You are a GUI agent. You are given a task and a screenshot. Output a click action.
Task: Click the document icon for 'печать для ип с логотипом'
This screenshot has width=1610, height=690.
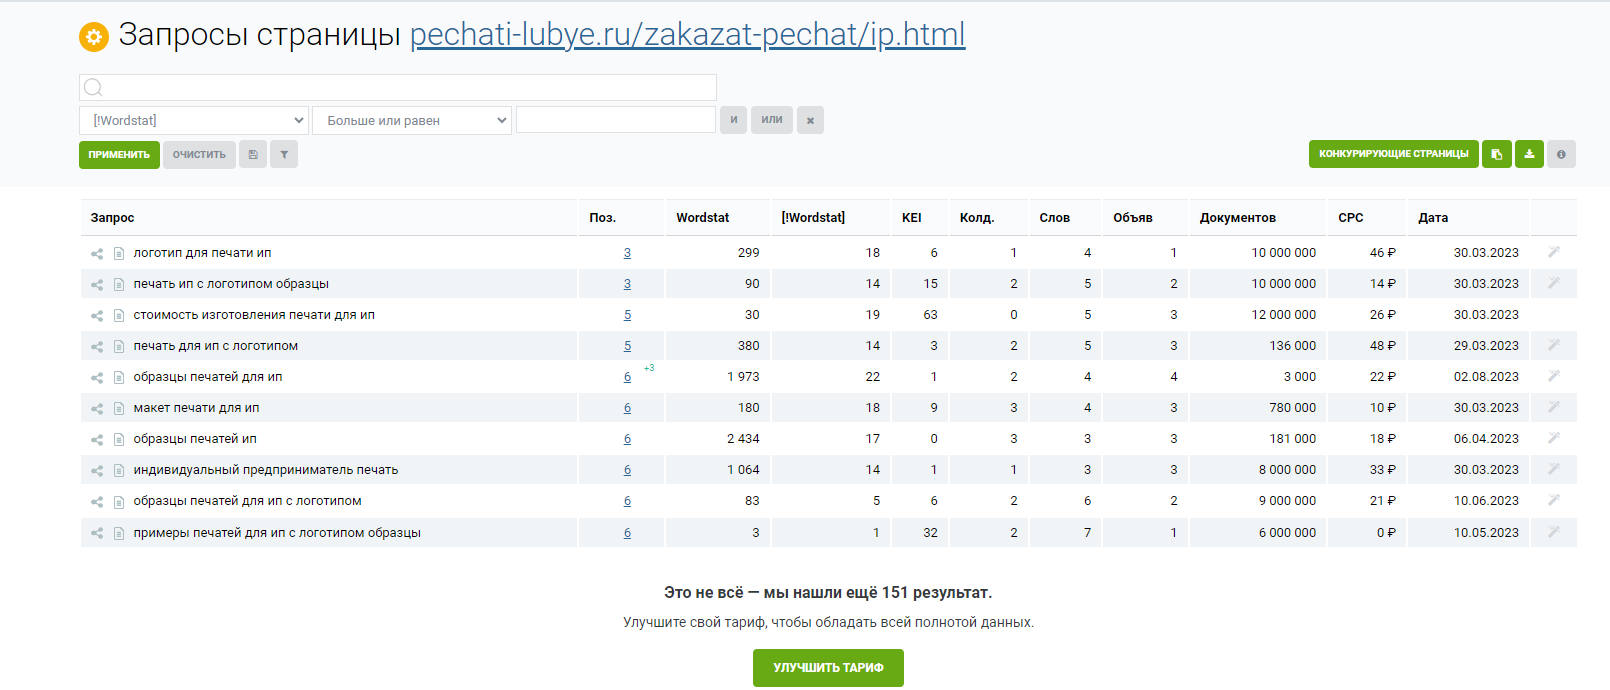[x=119, y=347]
